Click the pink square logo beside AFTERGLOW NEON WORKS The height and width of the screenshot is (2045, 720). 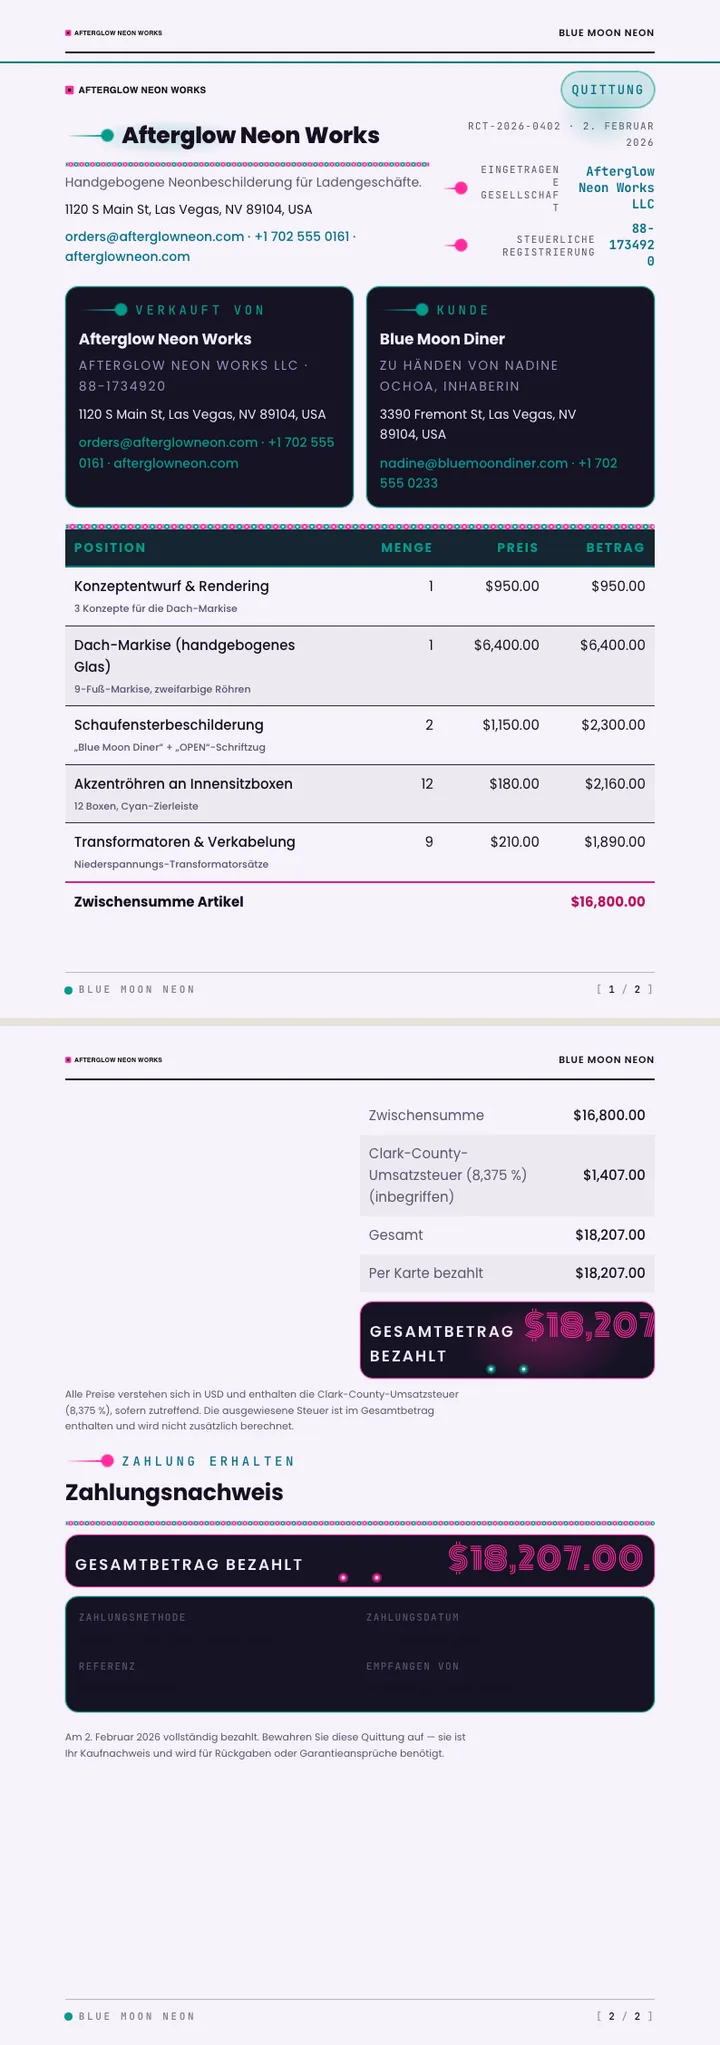click(x=69, y=90)
